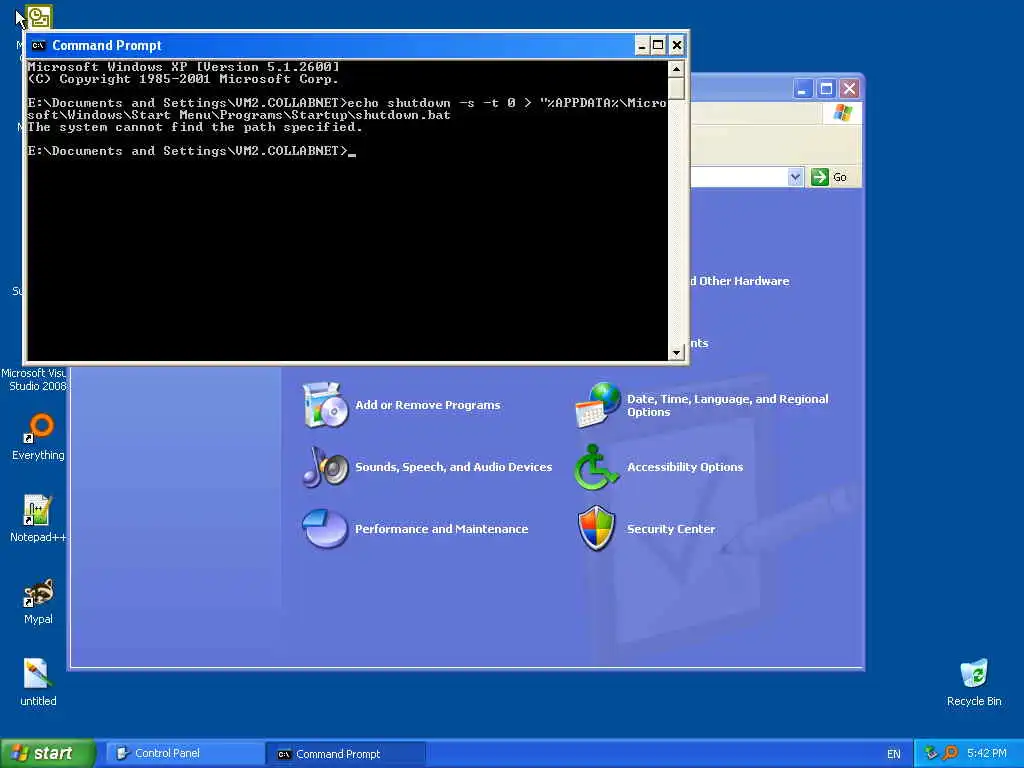Click the Windows flag logo in Control Panel

[842, 113]
